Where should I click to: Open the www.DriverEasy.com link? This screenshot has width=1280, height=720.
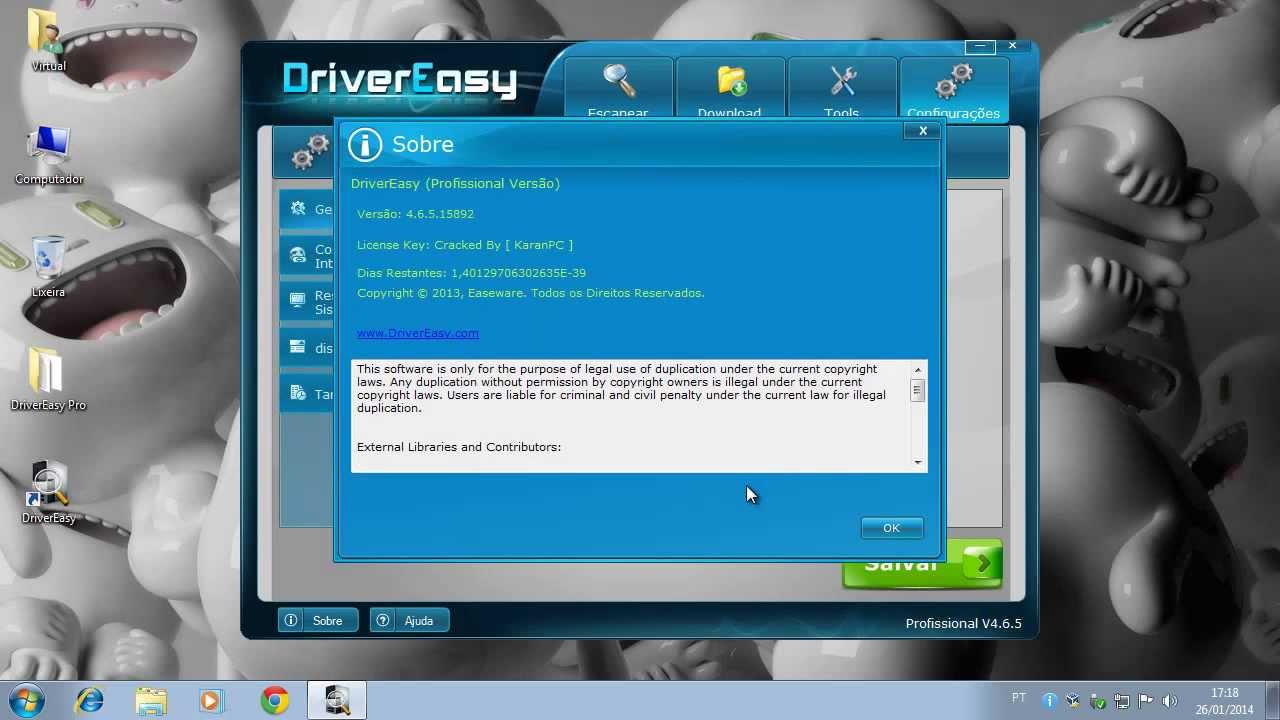(417, 333)
